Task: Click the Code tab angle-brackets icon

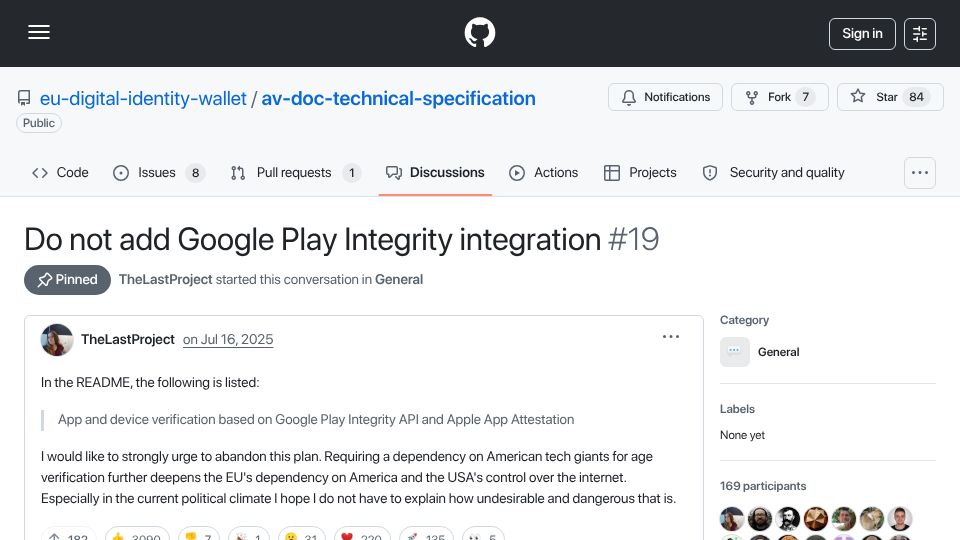Action: coord(40,173)
